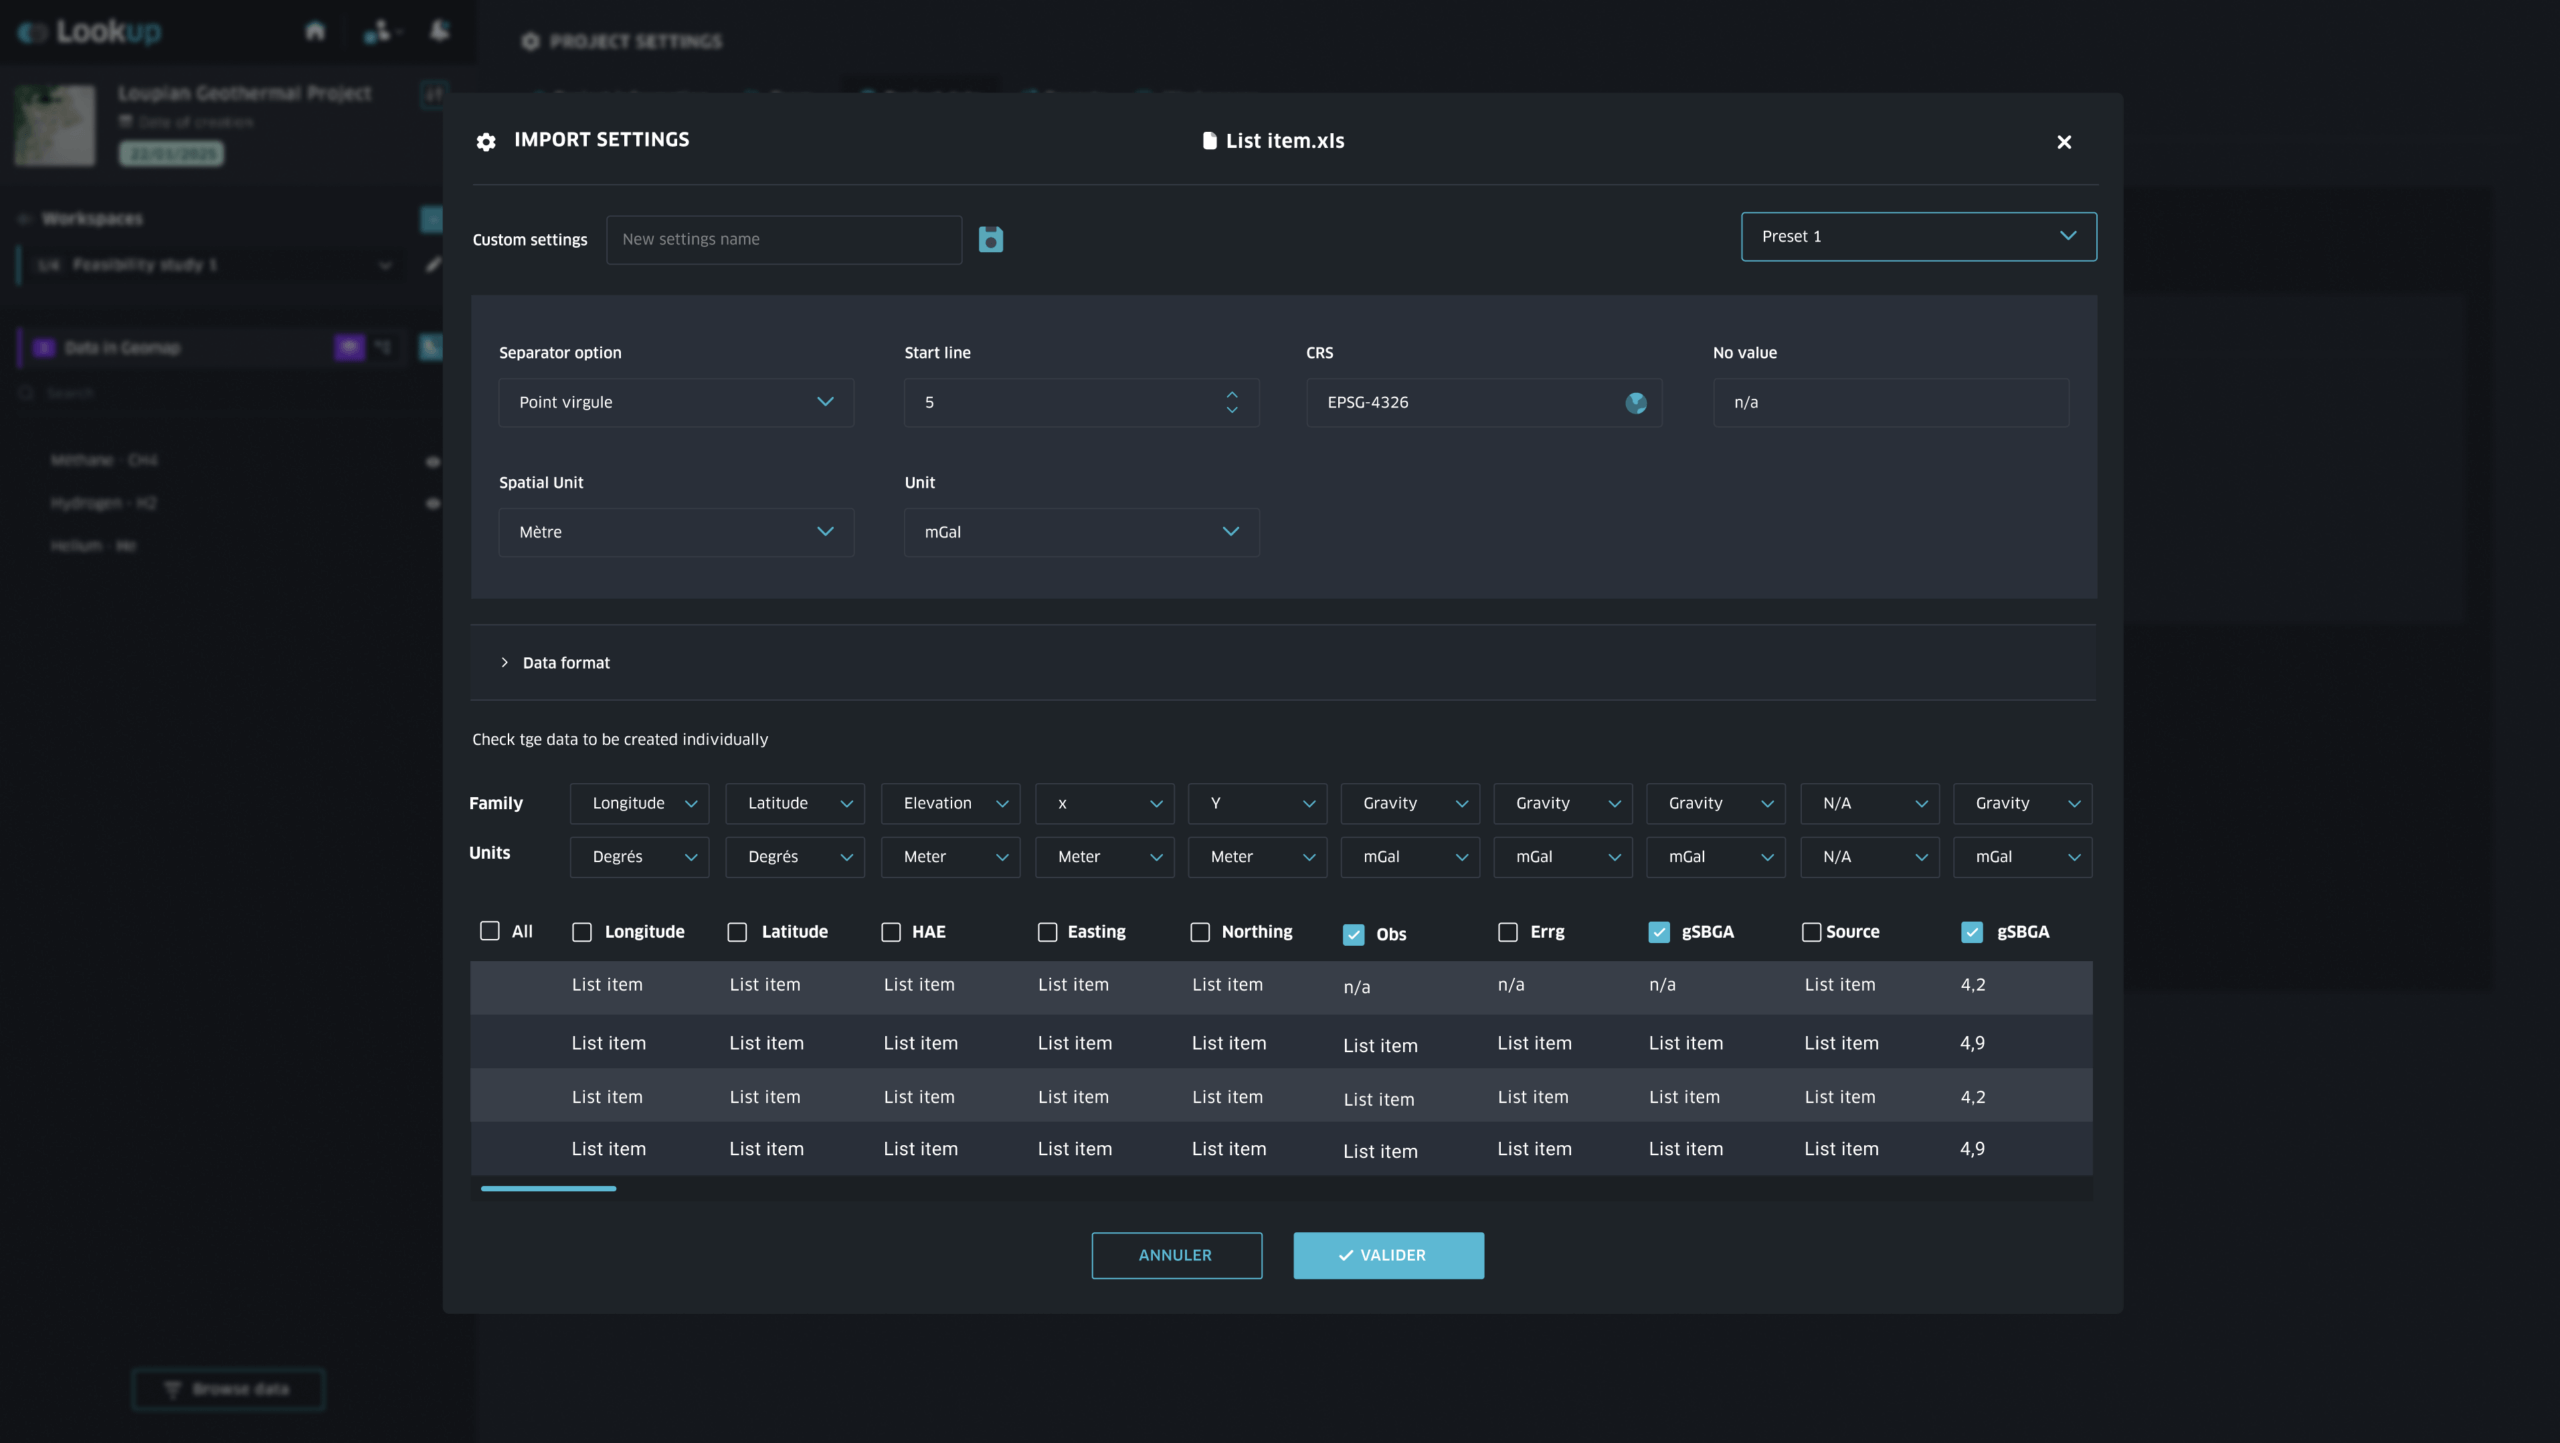2560x1443 pixels.
Task: Close the Import Settings dialog
Action: pyautogui.click(x=2063, y=142)
